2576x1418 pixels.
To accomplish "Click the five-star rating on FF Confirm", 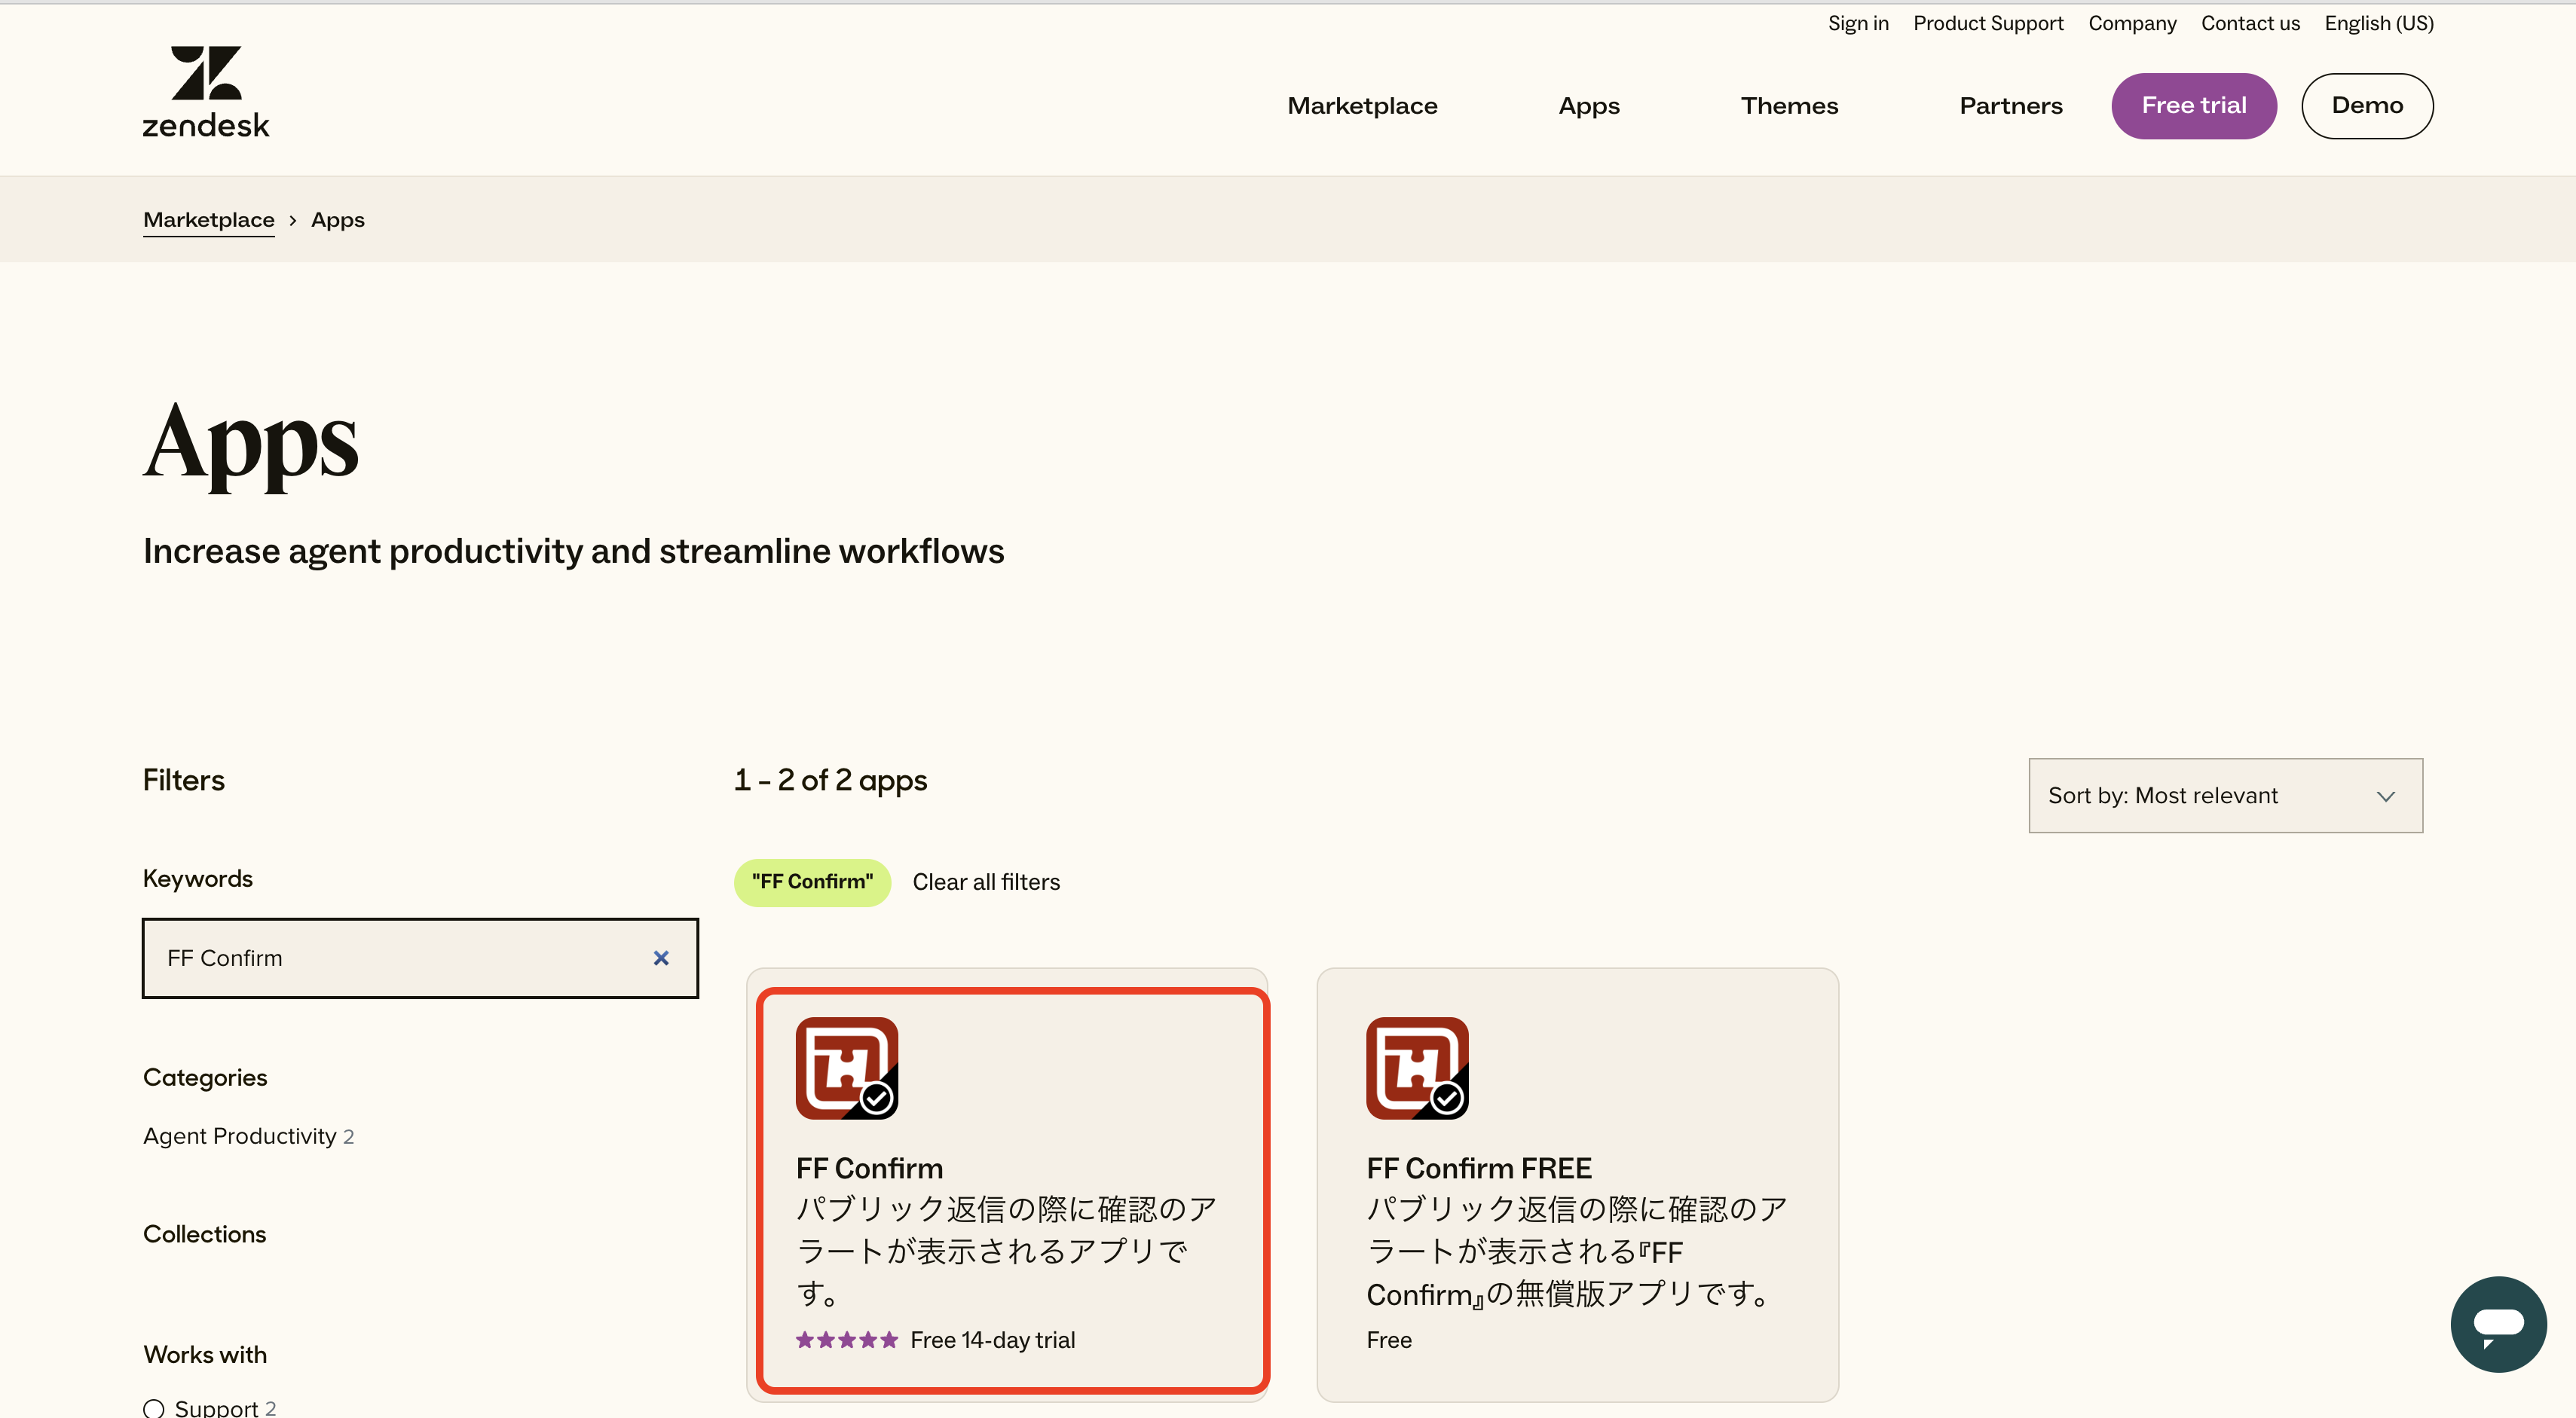I will point(847,1340).
